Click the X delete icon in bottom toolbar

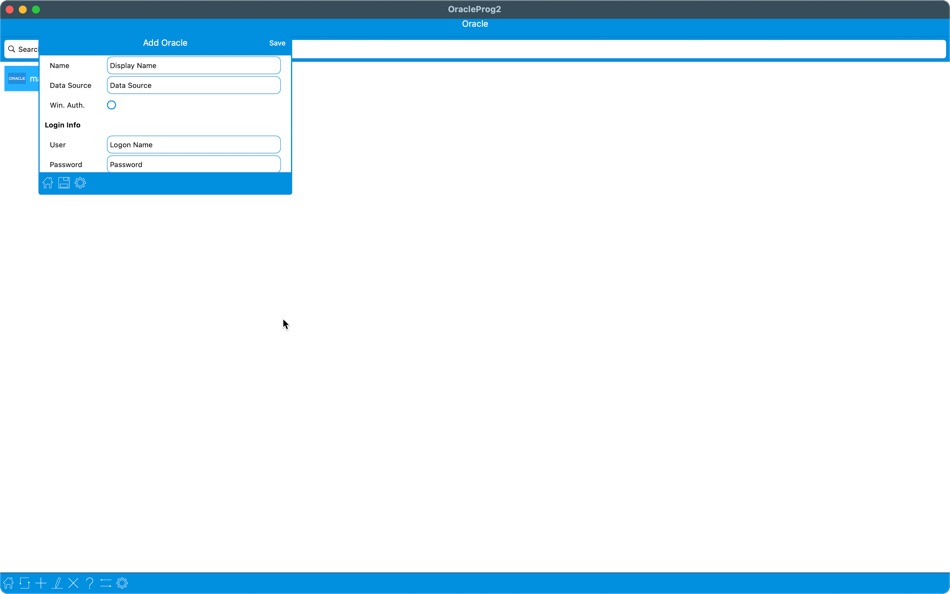(x=73, y=583)
